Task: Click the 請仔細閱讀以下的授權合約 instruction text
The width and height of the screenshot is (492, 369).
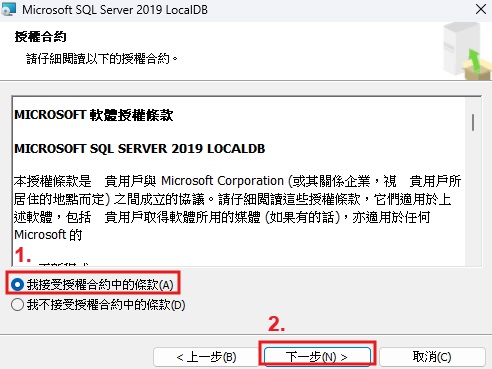Action: (102, 59)
